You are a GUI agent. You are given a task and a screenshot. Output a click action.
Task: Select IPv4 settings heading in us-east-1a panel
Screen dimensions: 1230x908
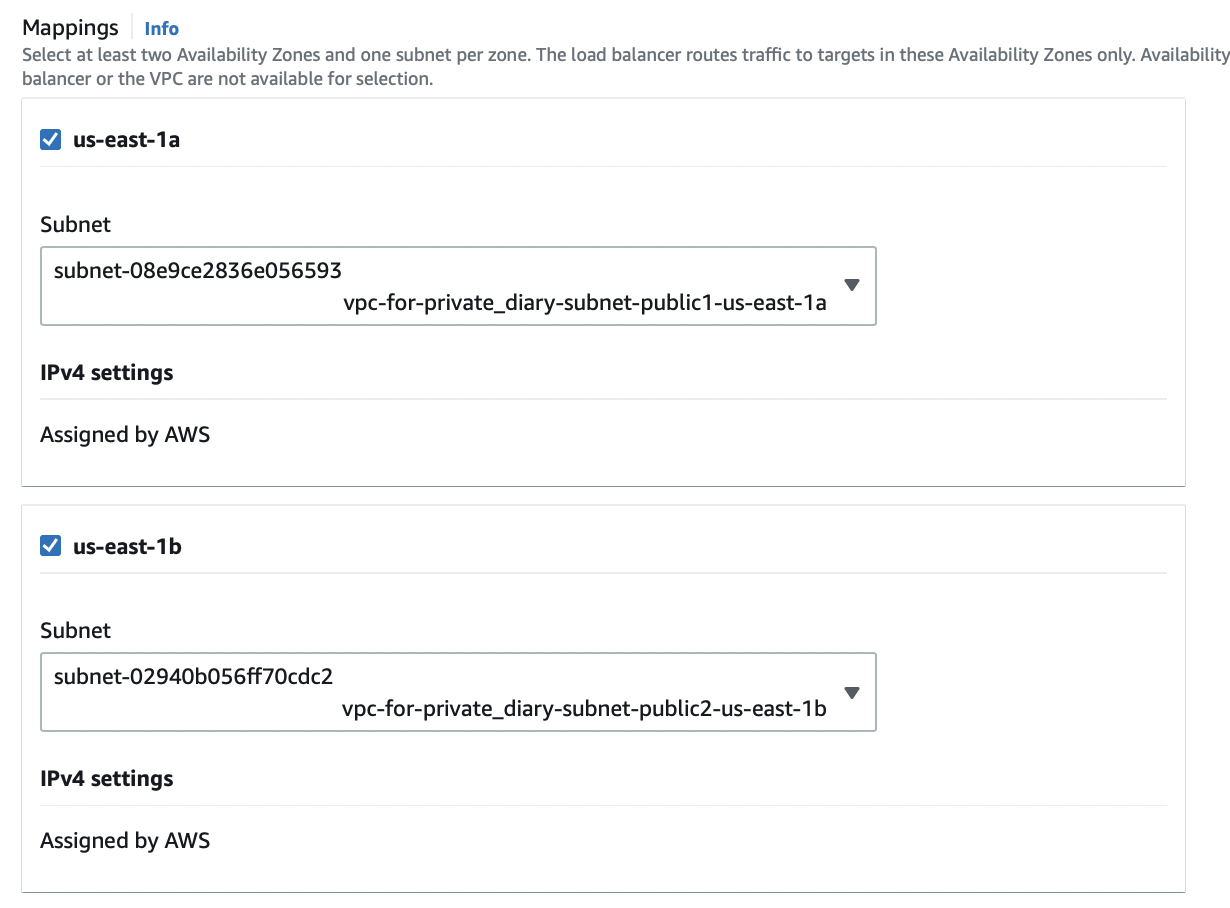106,373
